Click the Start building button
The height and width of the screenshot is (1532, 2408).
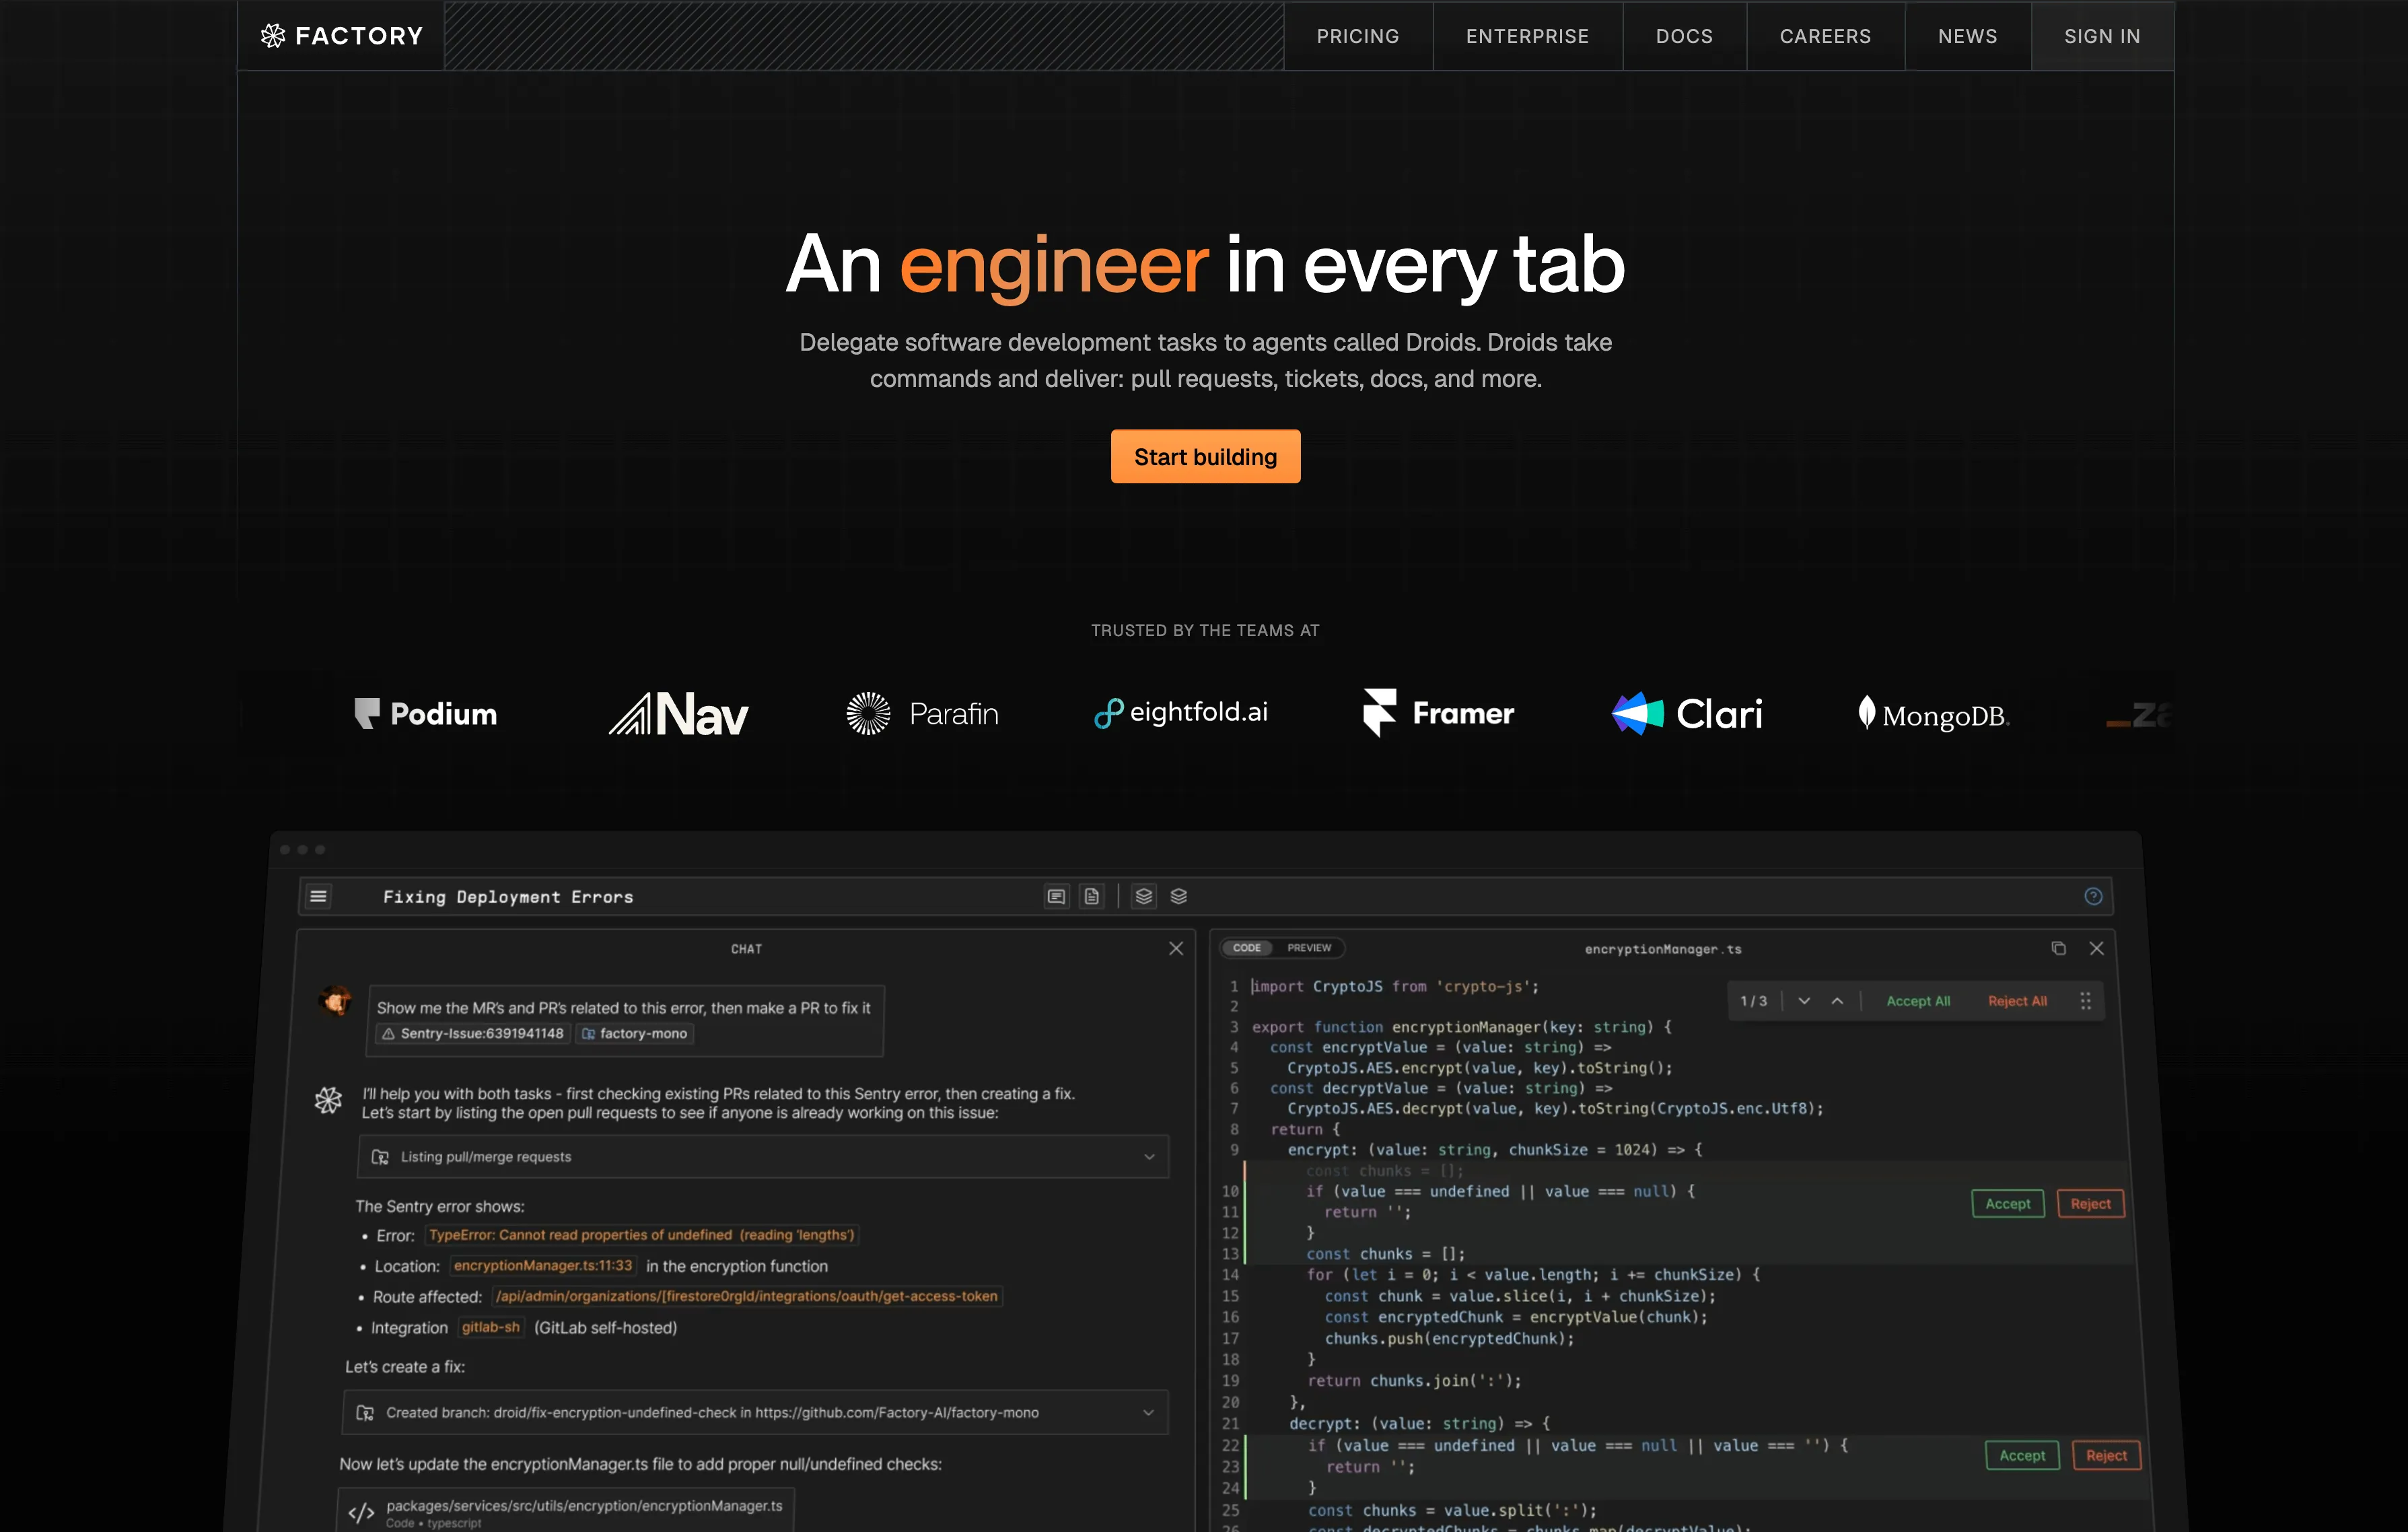1205,457
